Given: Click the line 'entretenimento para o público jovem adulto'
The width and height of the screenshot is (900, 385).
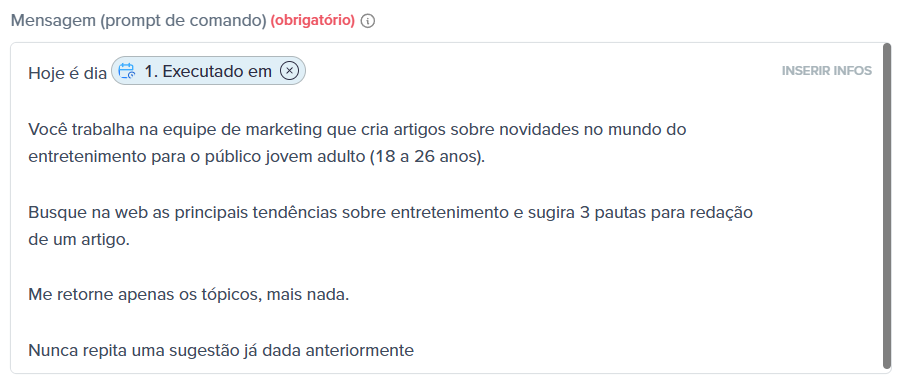Looking at the screenshot, I should click(257, 157).
